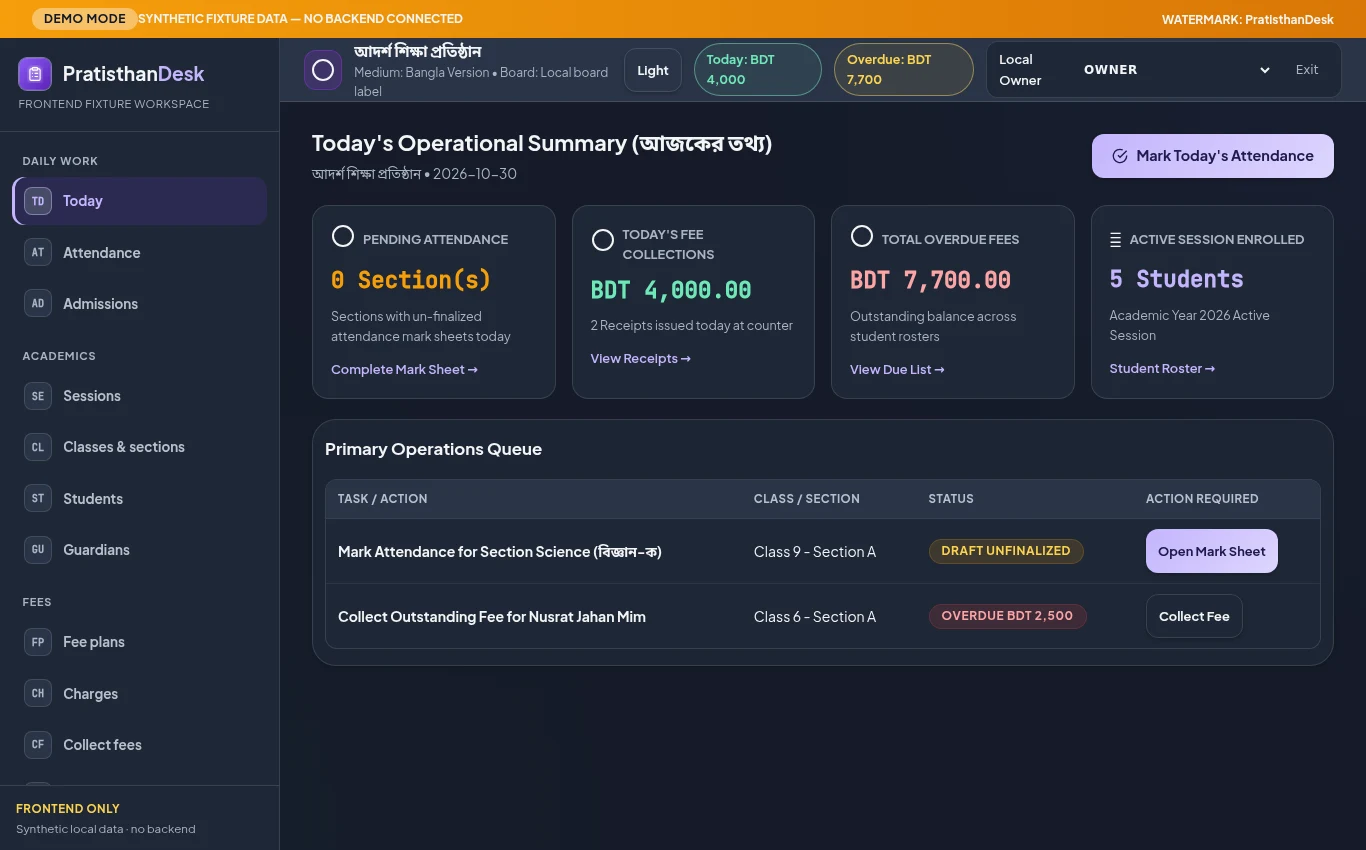1366x850 pixels.
Task: Click the ACTION REQUIRED column header
Action: coord(1202,498)
